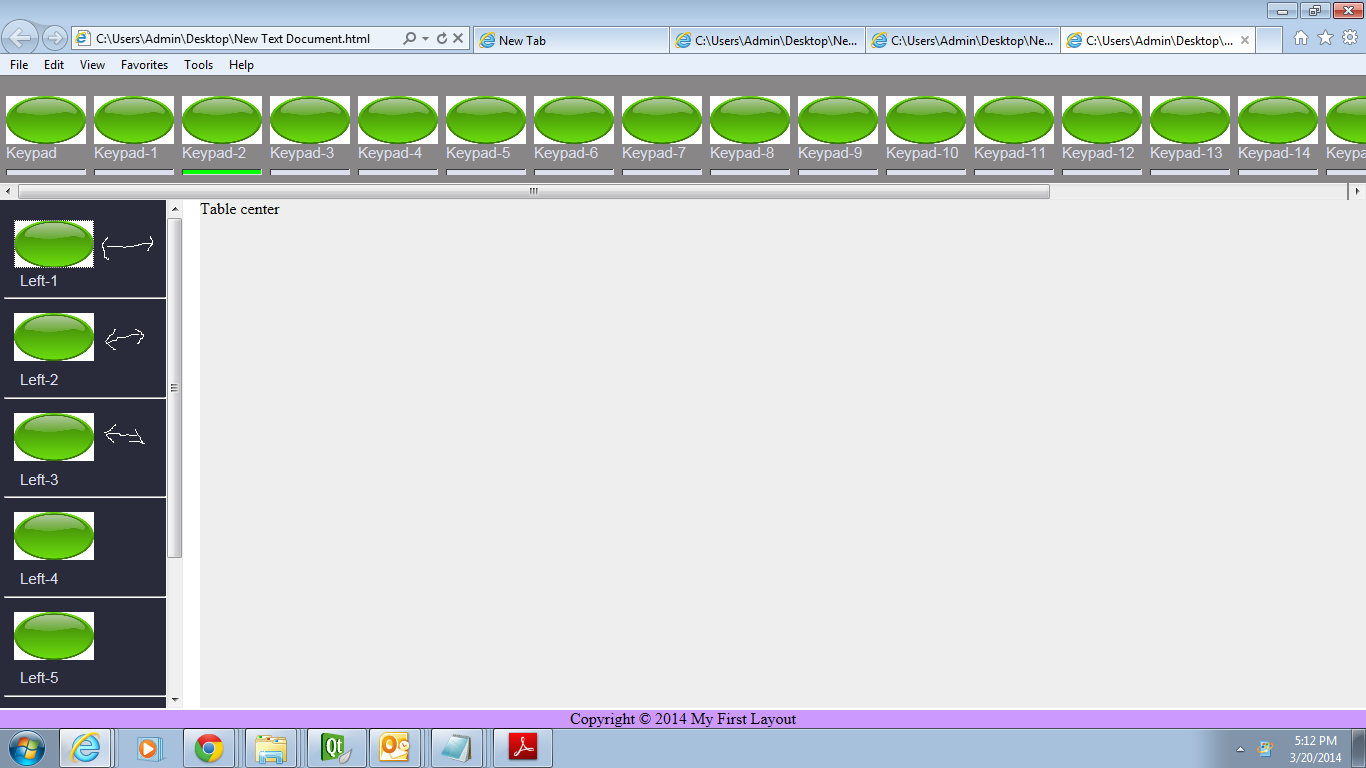Click the horizontal scrollbar right arrow
1366x768 pixels.
click(x=1357, y=191)
